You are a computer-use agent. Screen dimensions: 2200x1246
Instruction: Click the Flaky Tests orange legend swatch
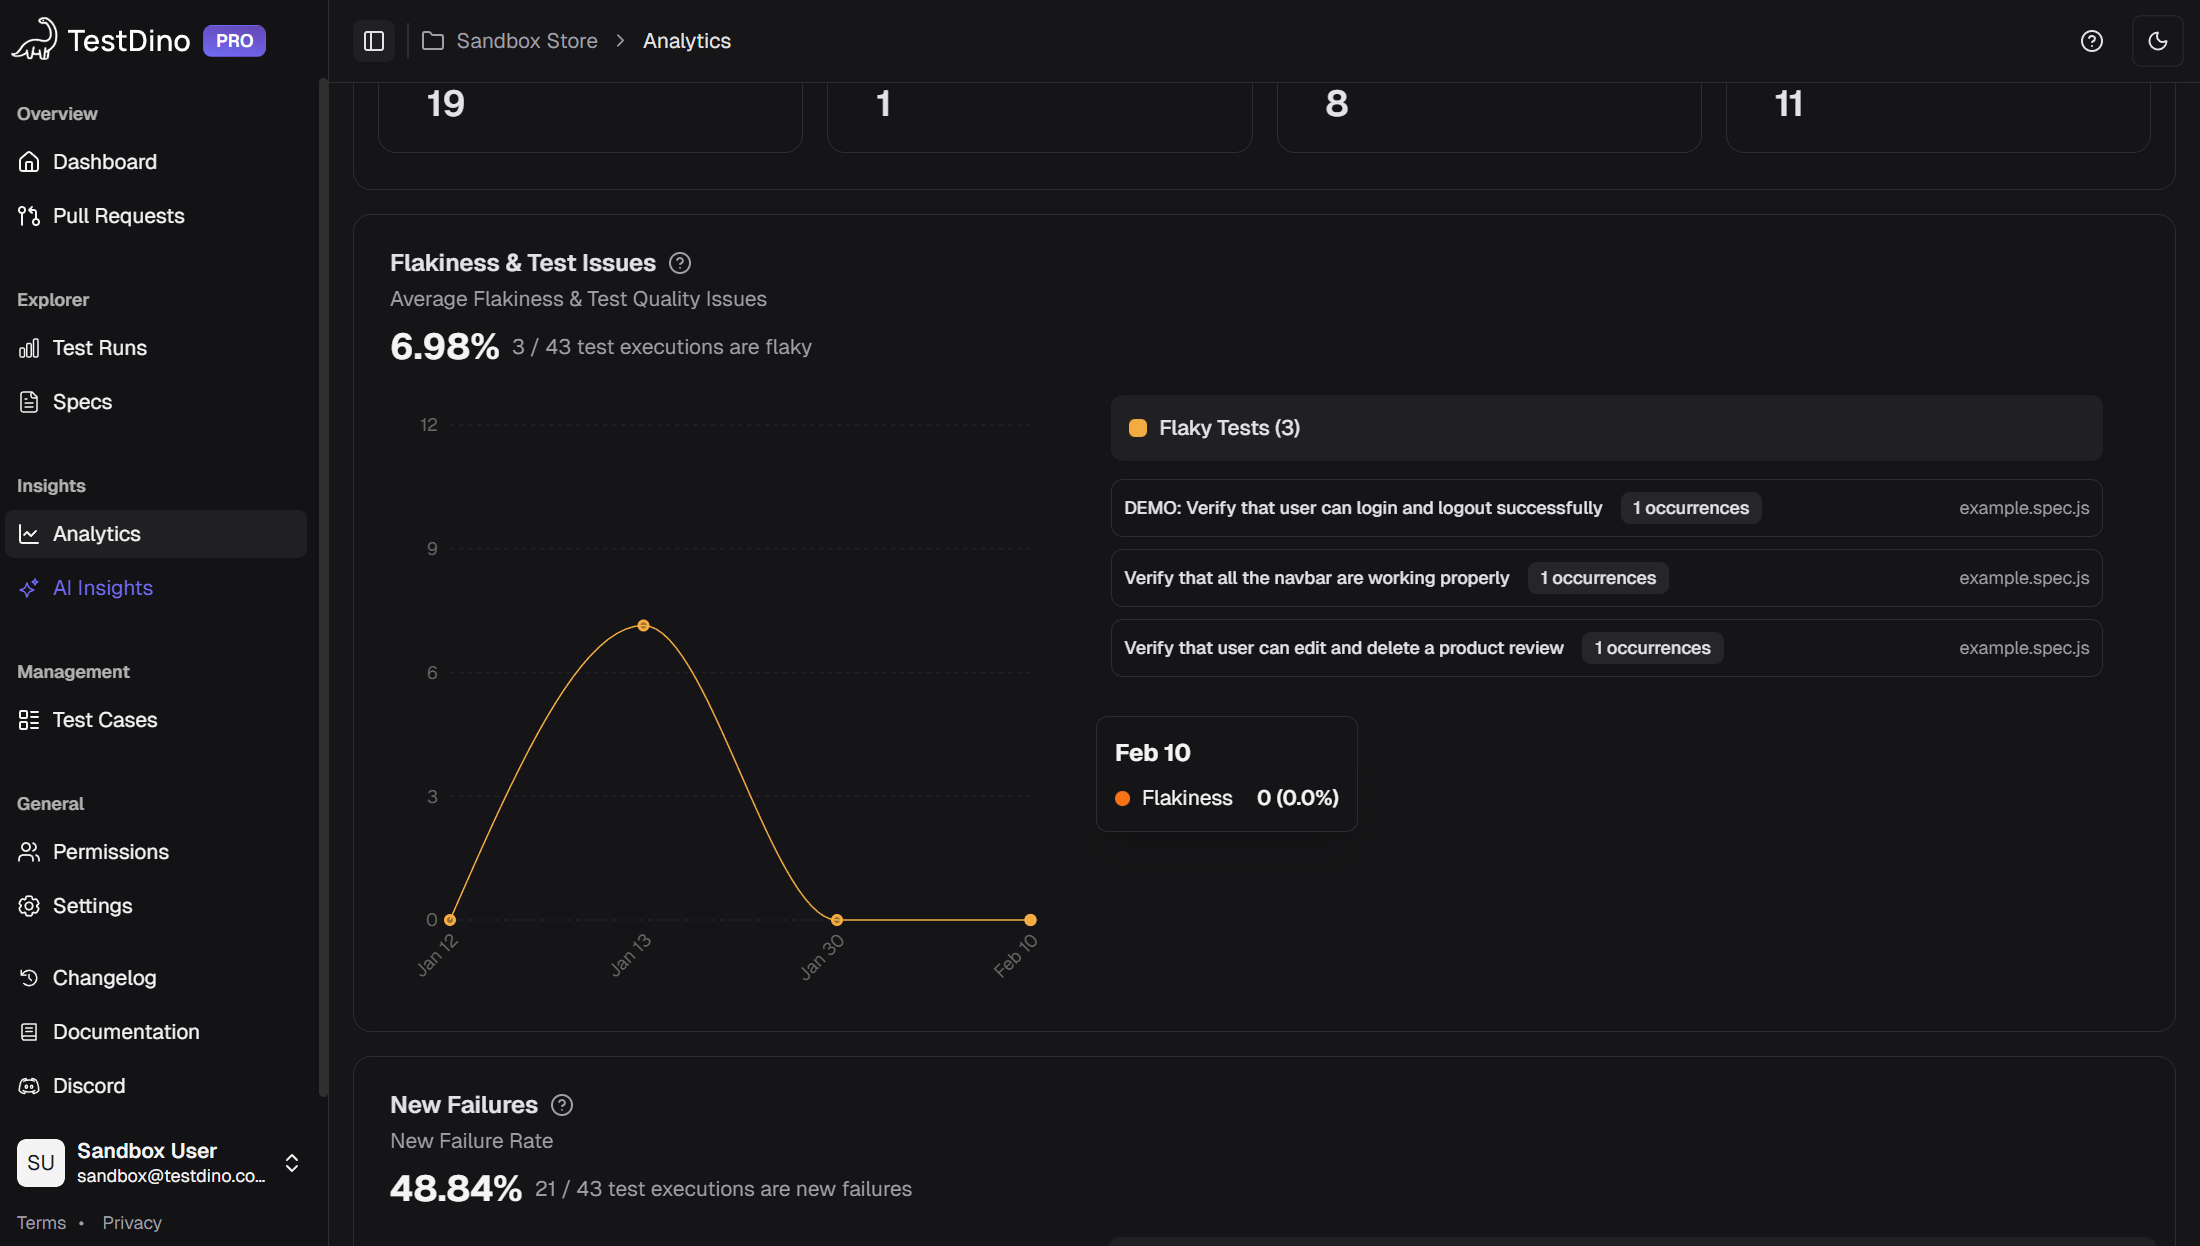tap(1137, 428)
